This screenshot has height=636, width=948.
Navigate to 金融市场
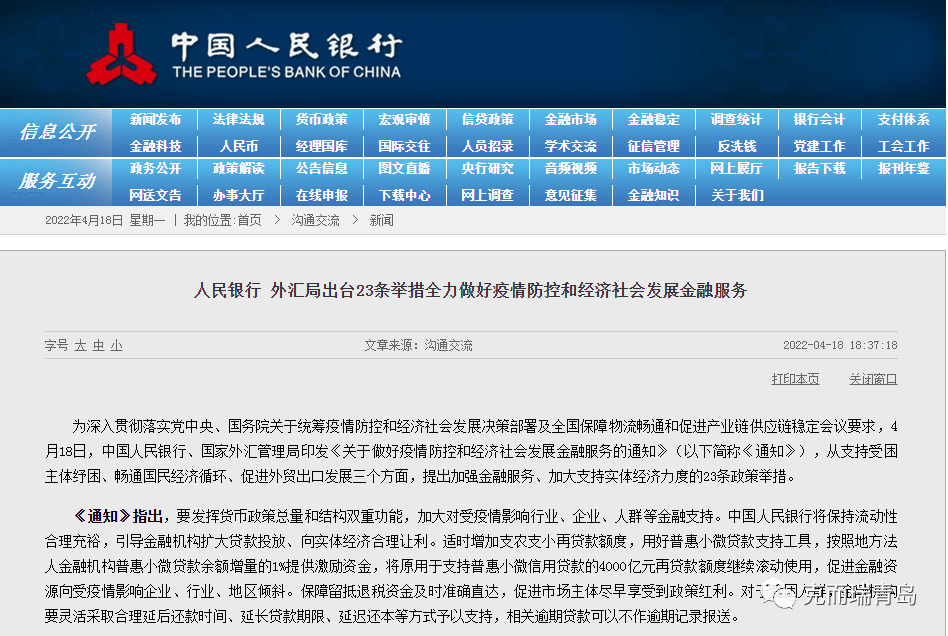570,120
